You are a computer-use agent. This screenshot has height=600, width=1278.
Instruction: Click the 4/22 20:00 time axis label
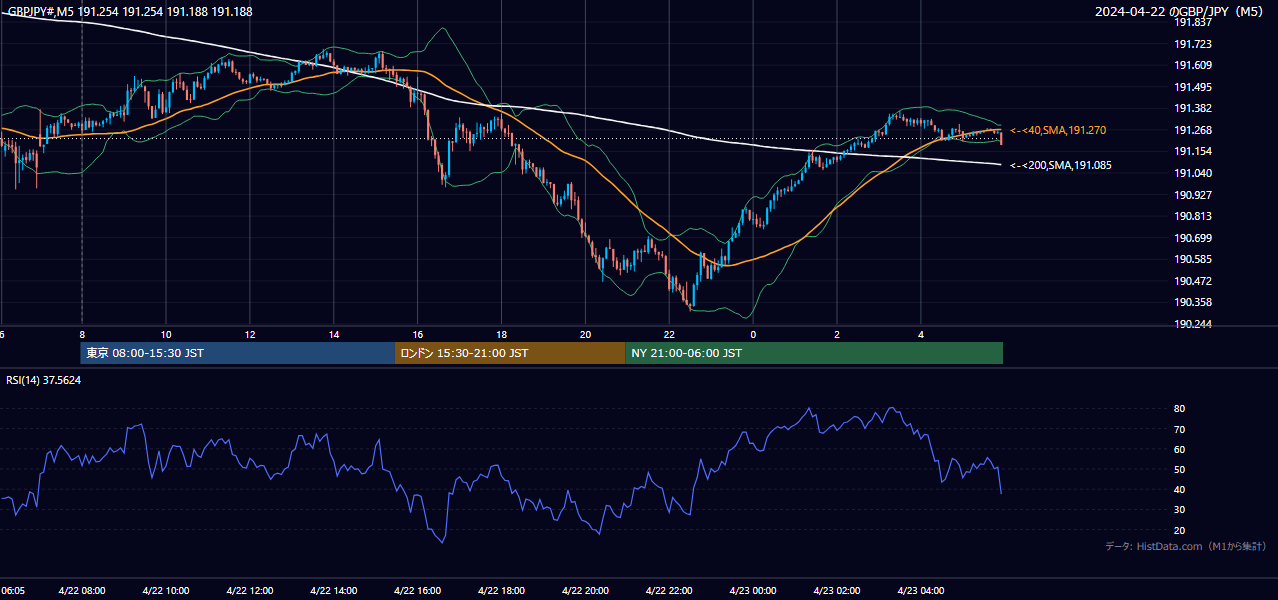[586, 591]
